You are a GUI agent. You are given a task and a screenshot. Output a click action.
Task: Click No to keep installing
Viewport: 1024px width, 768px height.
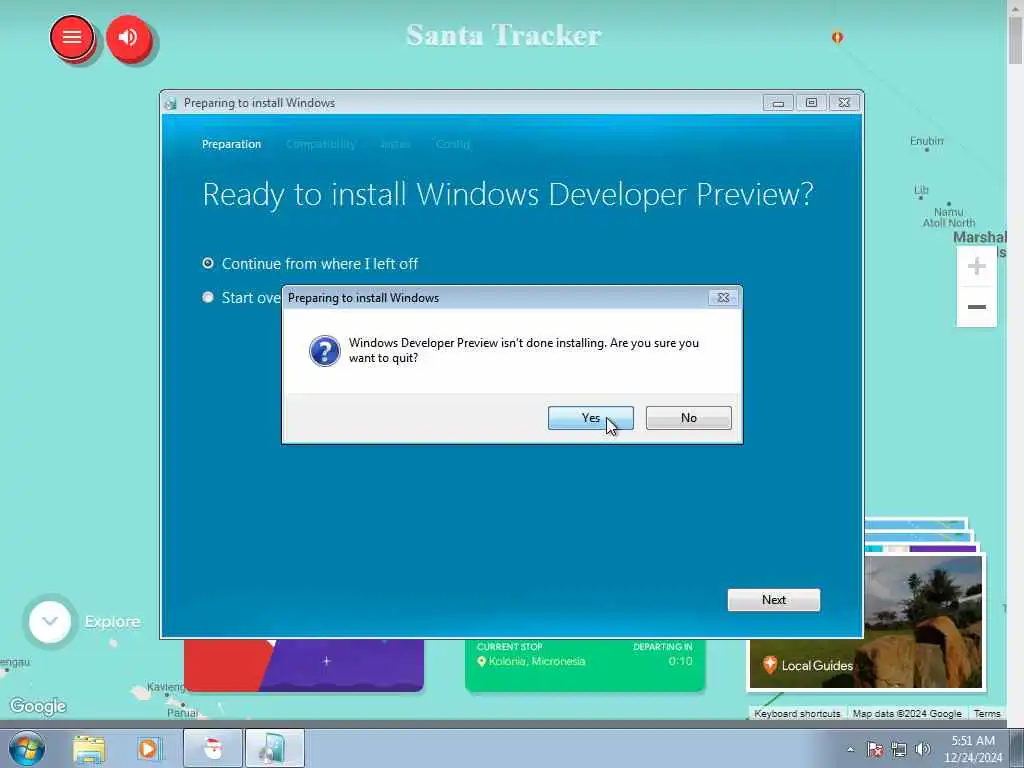pos(688,418)
